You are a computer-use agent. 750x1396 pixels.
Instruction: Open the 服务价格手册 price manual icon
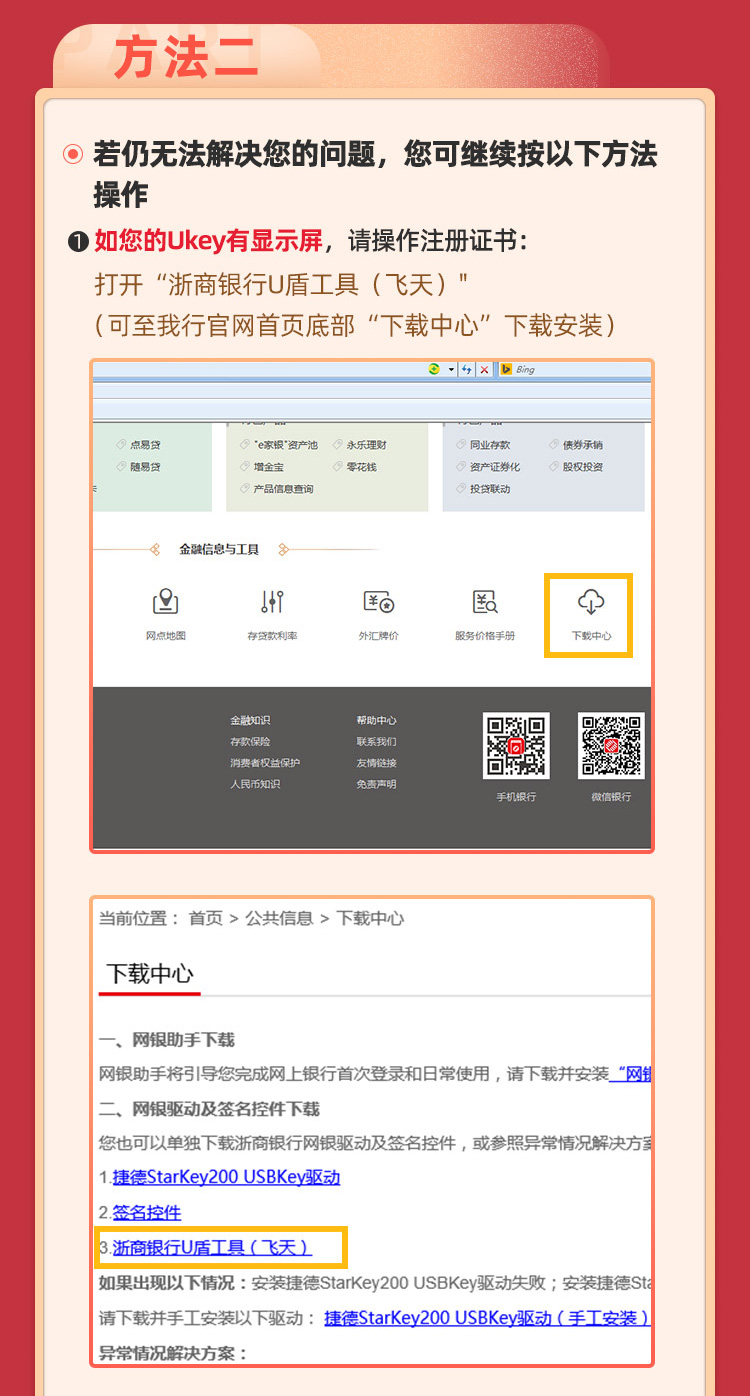tap(485, 601)
